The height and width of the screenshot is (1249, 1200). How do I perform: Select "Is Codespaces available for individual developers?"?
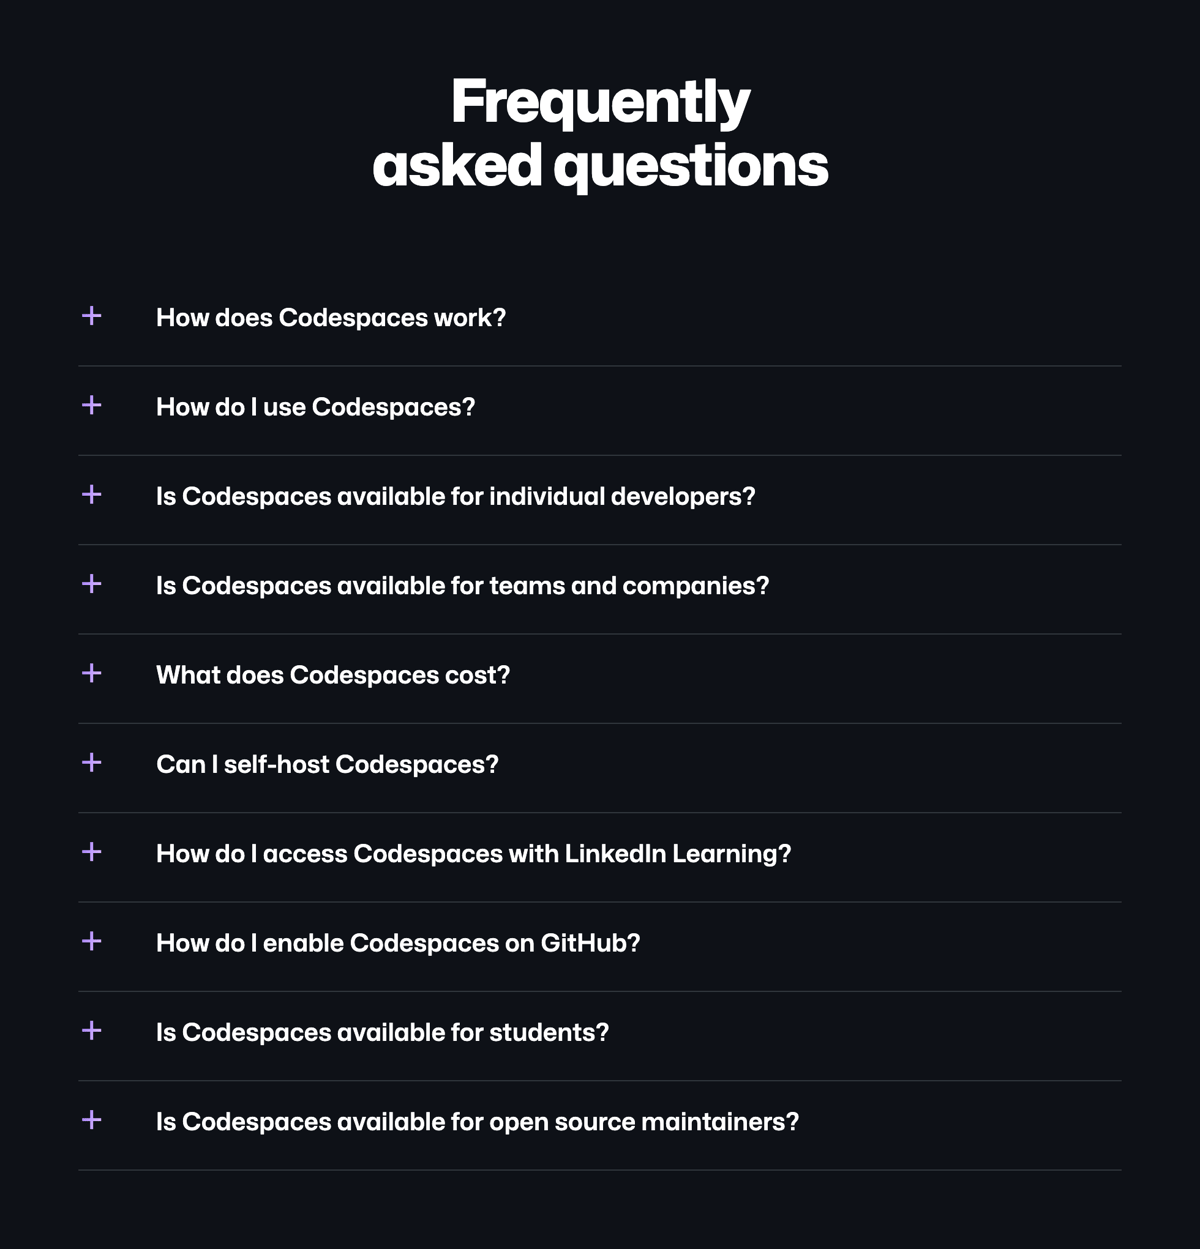point(457,495)
